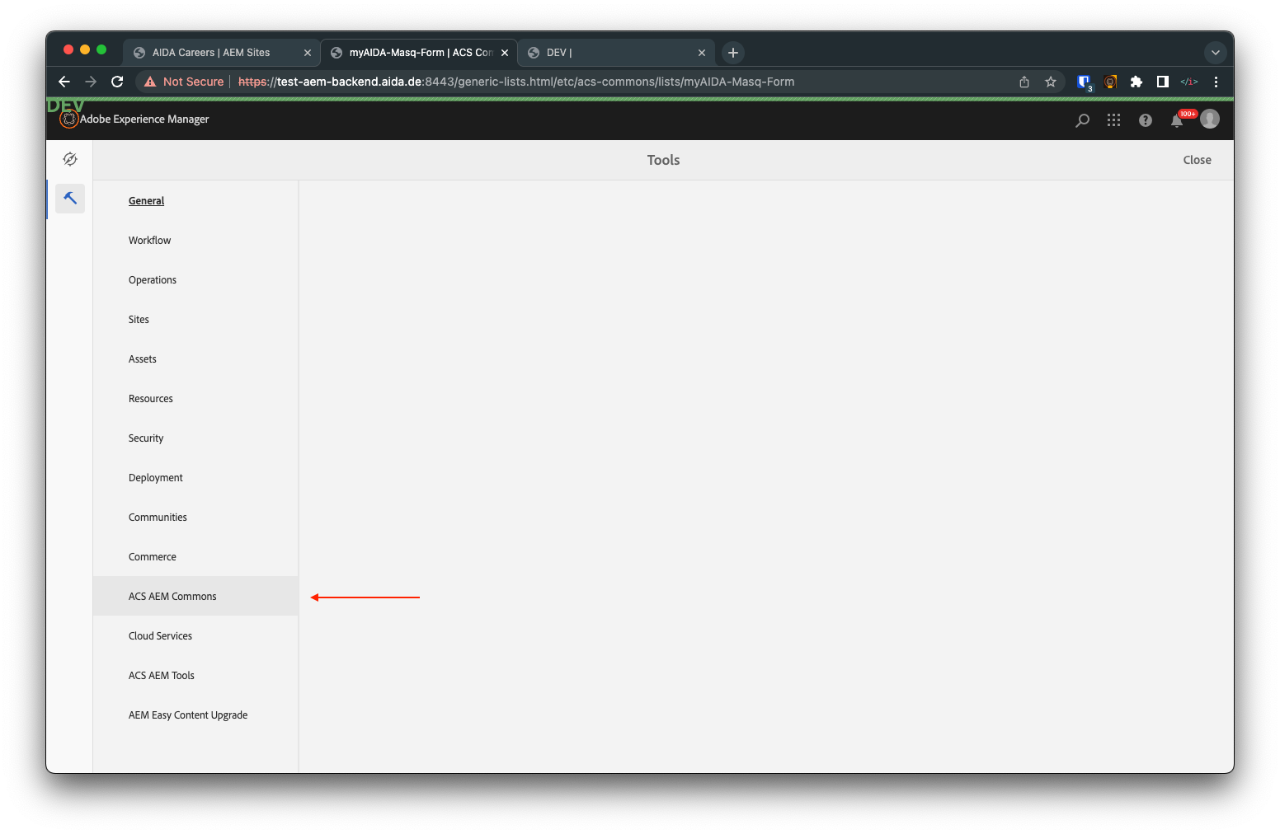Open the AEM help question mark icon
This screenshot has width=1280, height=834.
click(1145, 120)
